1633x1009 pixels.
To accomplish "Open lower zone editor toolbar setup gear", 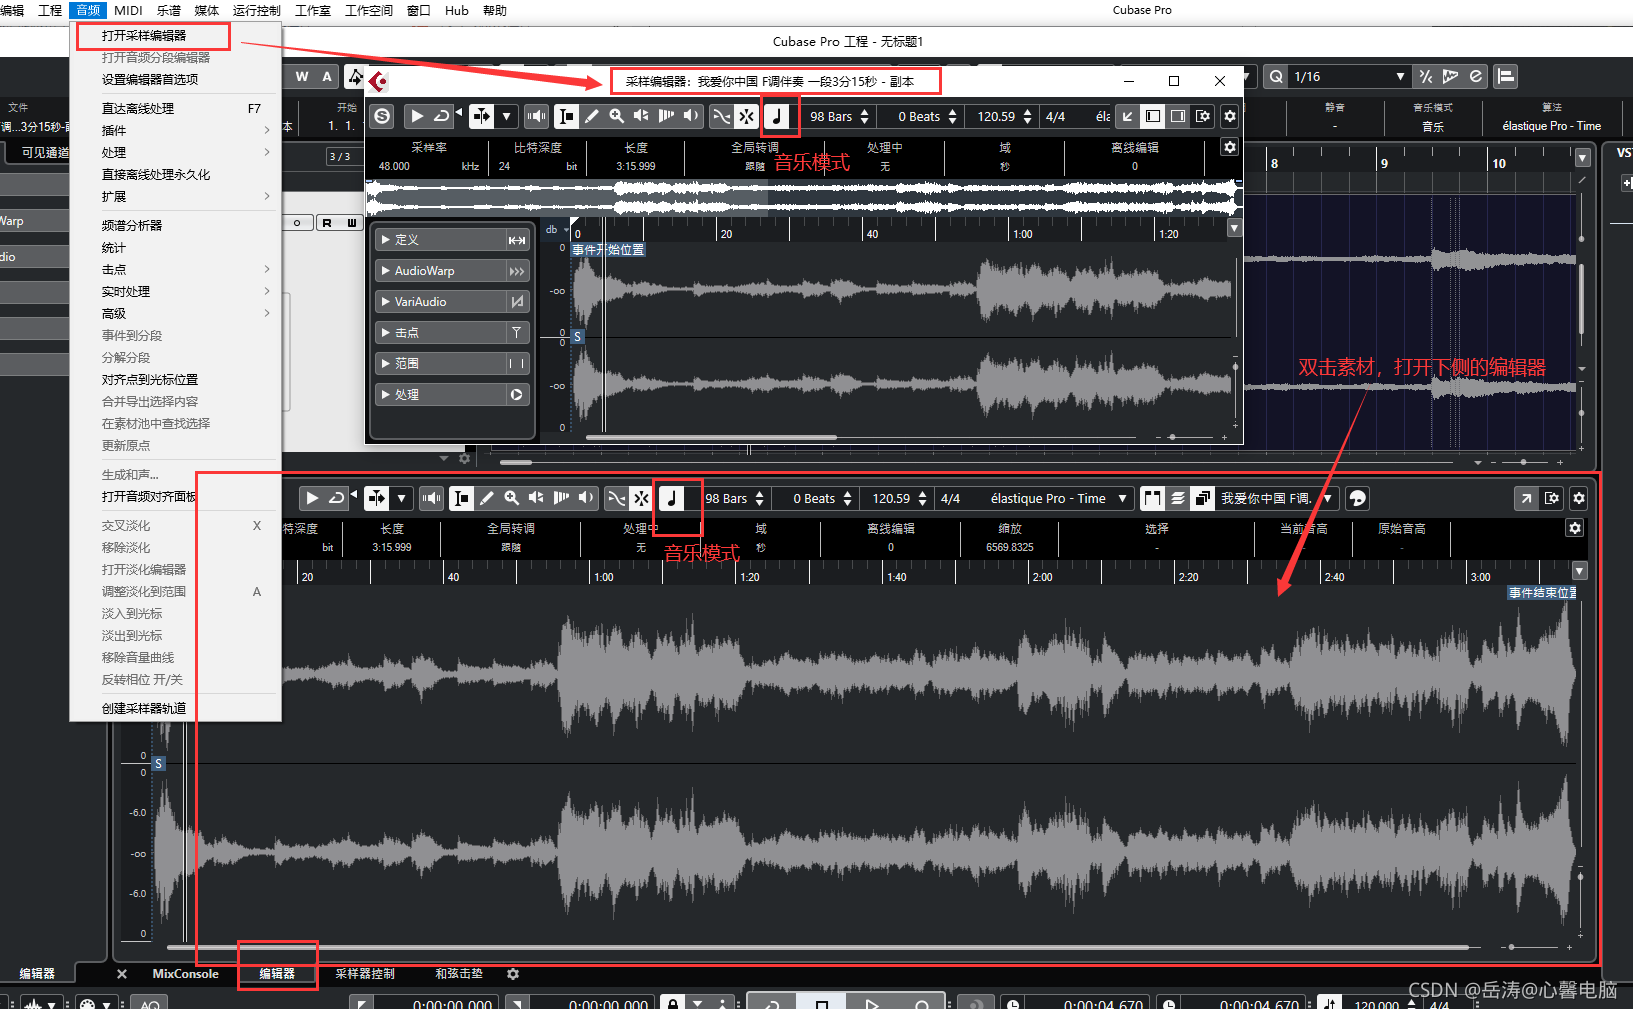I will [1579, 498].
